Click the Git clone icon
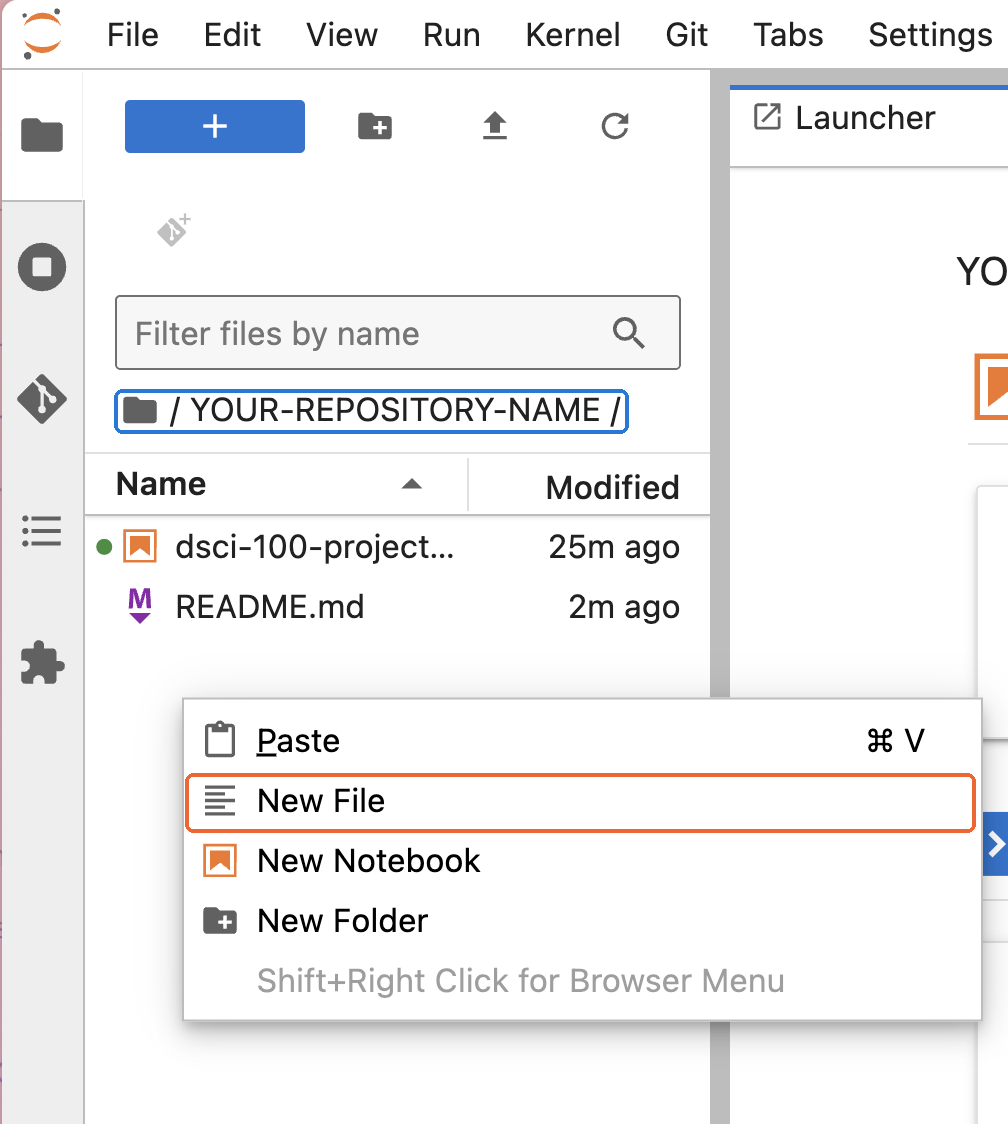The width and height of the screenshot is (1008, 1124). pyautogui.click(x=174, y=230)
